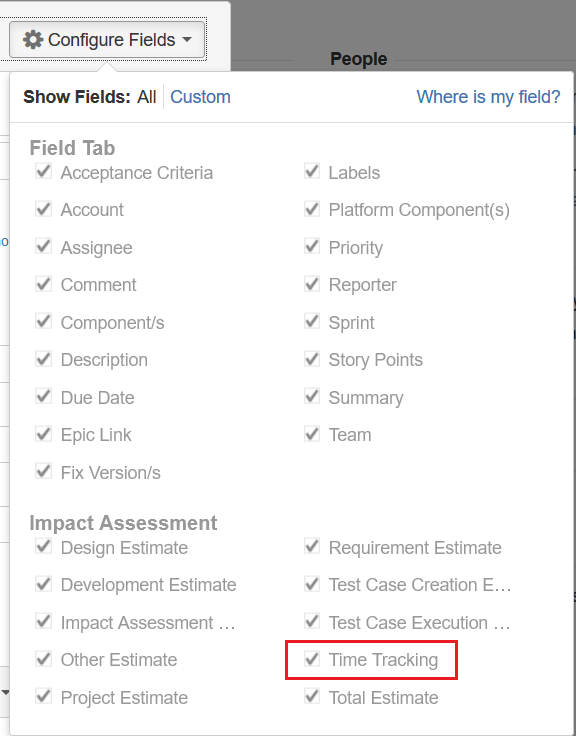This screenshot has height=736, width=576.
Task: Show All fields
Action: [146, 97]
